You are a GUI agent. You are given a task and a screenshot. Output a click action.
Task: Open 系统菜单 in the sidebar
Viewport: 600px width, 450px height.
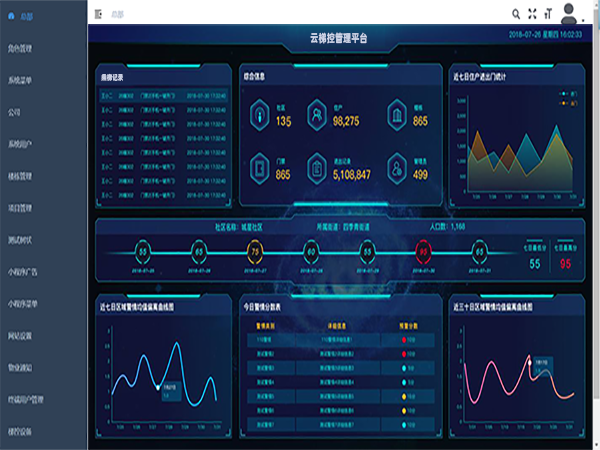pyautogui.click(x=20, y=80)
